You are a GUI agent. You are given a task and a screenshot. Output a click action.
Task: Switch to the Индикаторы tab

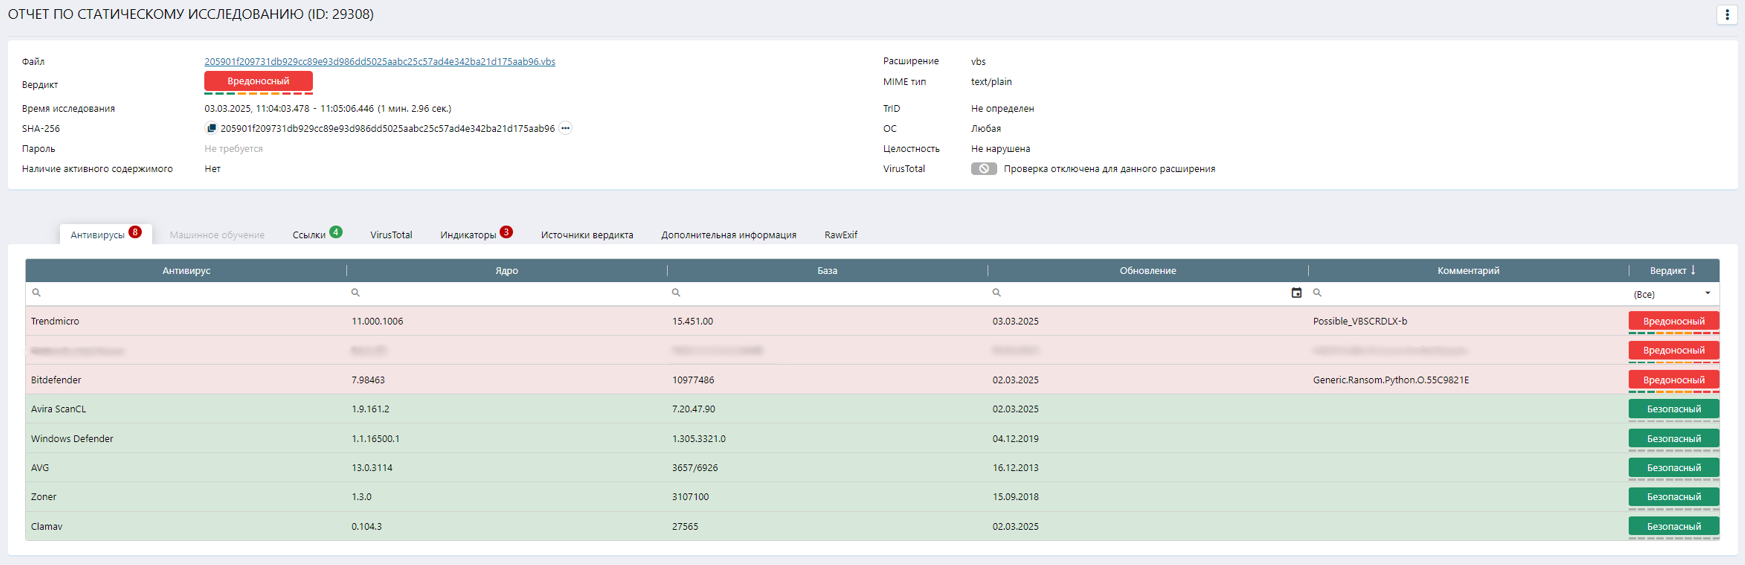[x=468, y=235]
